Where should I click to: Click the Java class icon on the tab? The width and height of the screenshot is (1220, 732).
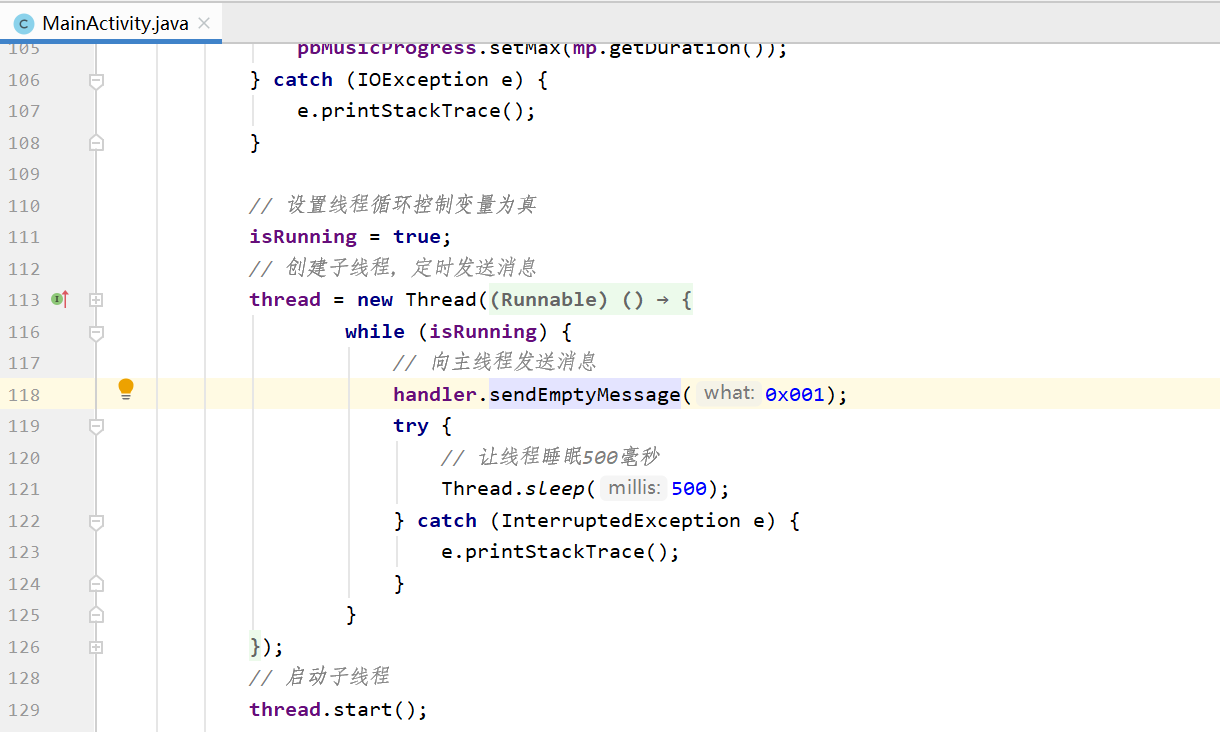pyautogui.click(x=24, y=23)
